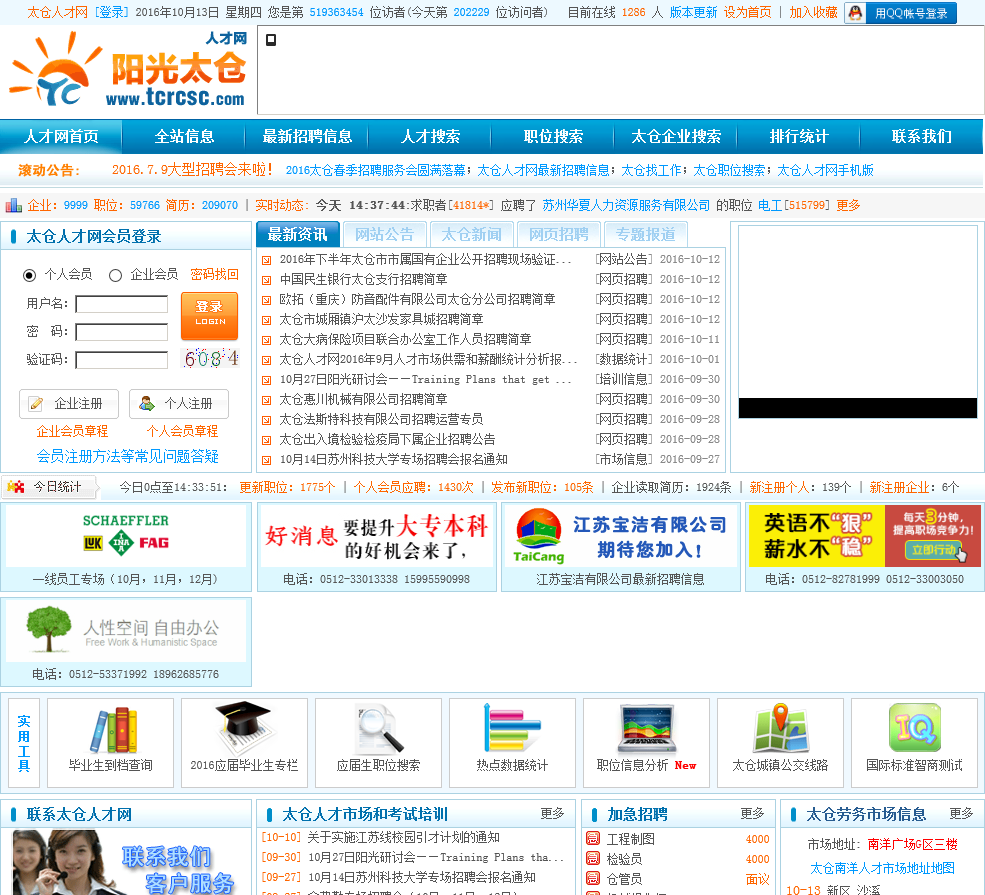This screenshot has height=895, width=985.
Task: Click the captcha image 6084
Action: 211,359
